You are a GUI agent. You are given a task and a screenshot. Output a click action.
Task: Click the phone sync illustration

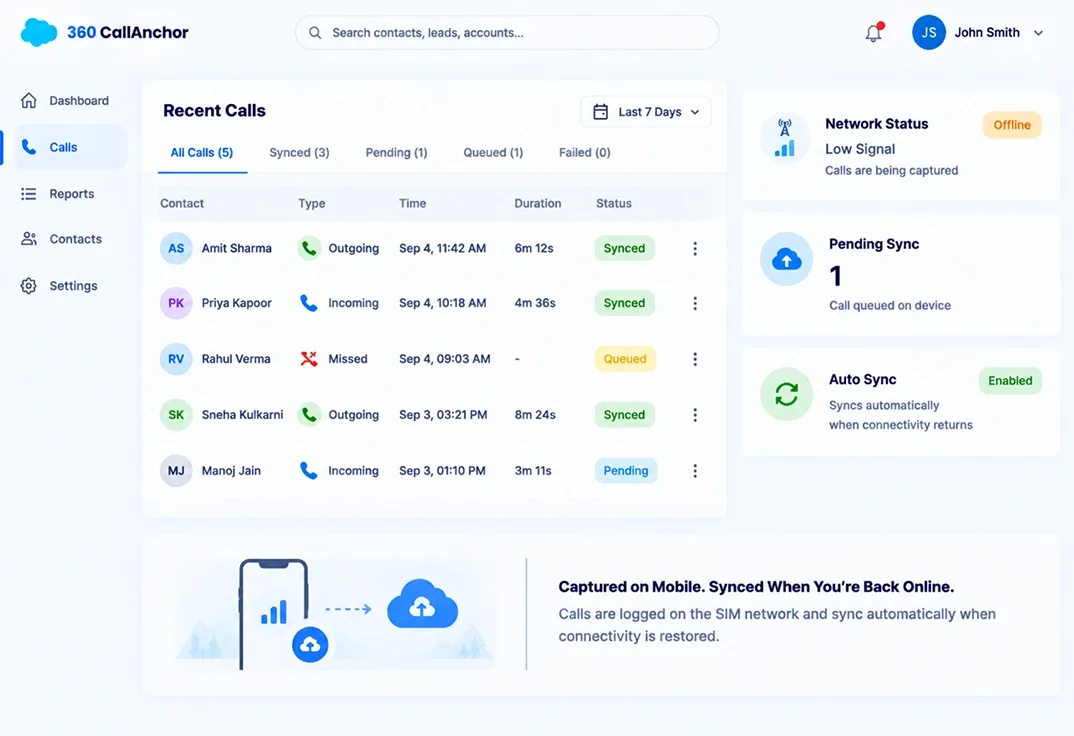(336, 614)
